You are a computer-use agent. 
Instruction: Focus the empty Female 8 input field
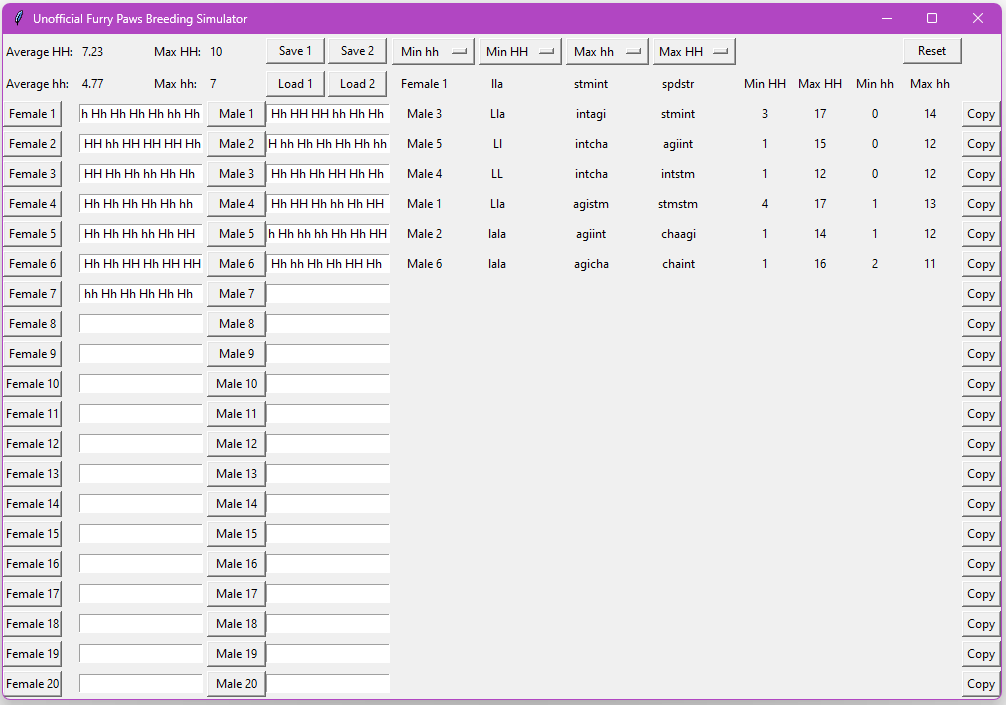pyautogui.click(x=141, y=324)
